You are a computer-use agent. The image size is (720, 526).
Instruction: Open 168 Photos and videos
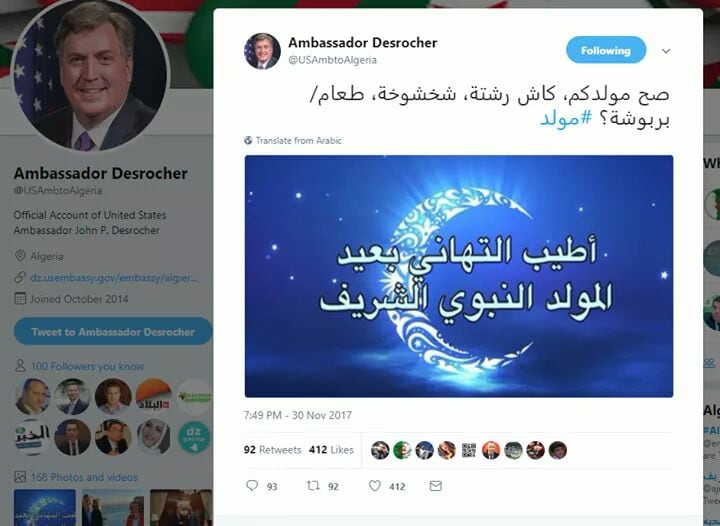(x=84, y=477)
